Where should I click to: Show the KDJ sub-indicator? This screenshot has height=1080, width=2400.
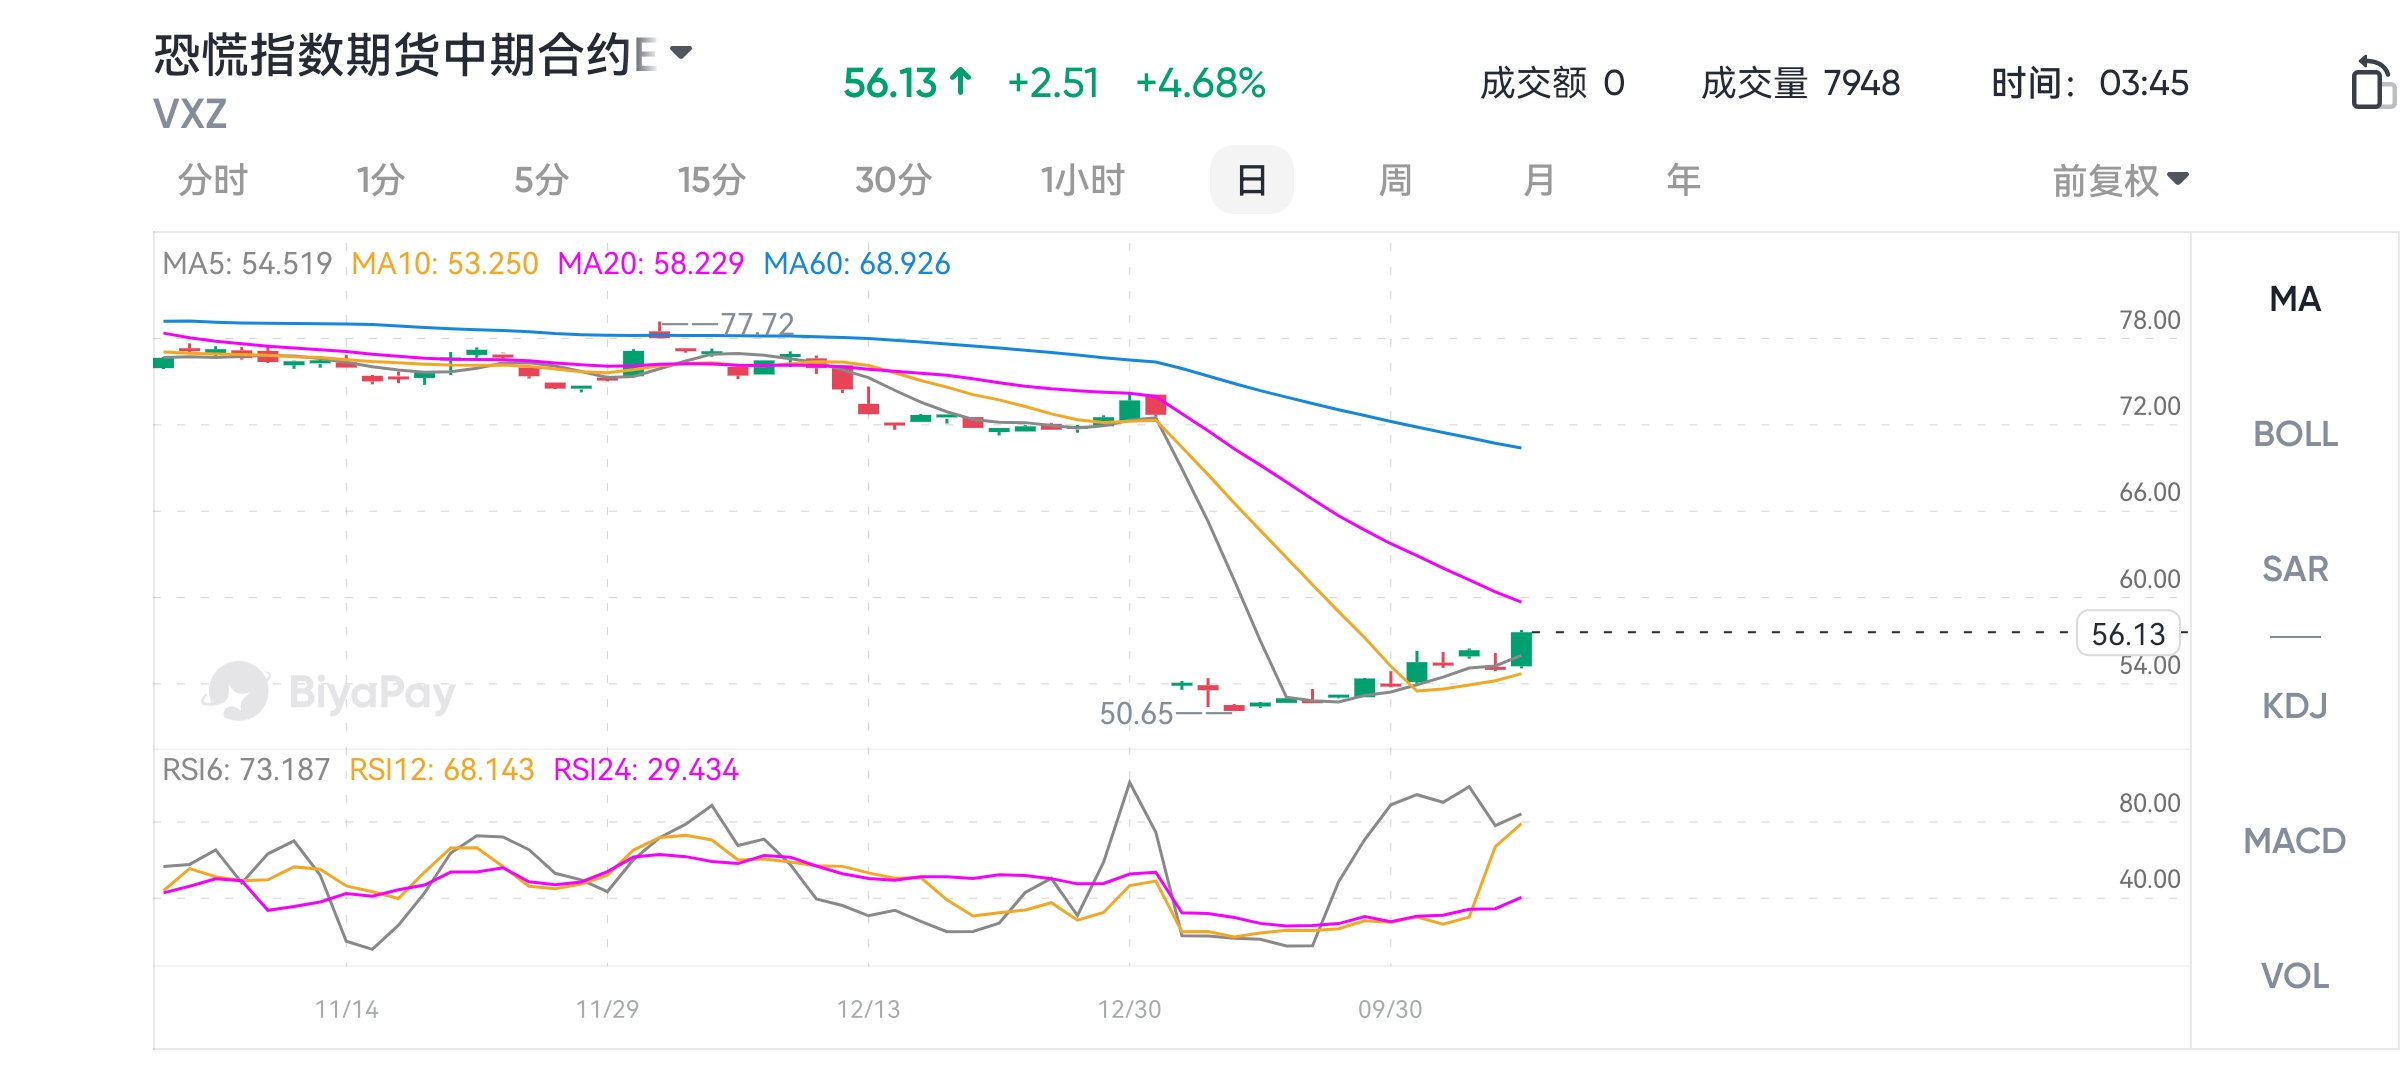2295,706
